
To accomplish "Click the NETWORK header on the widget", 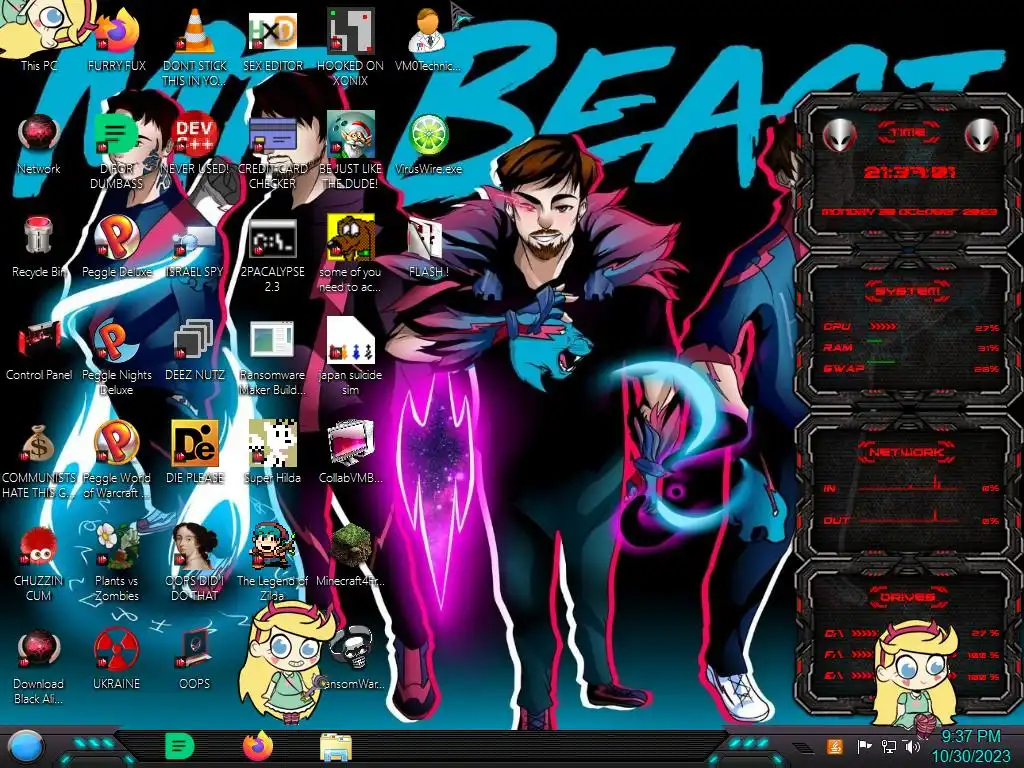I will pos(906,452).
